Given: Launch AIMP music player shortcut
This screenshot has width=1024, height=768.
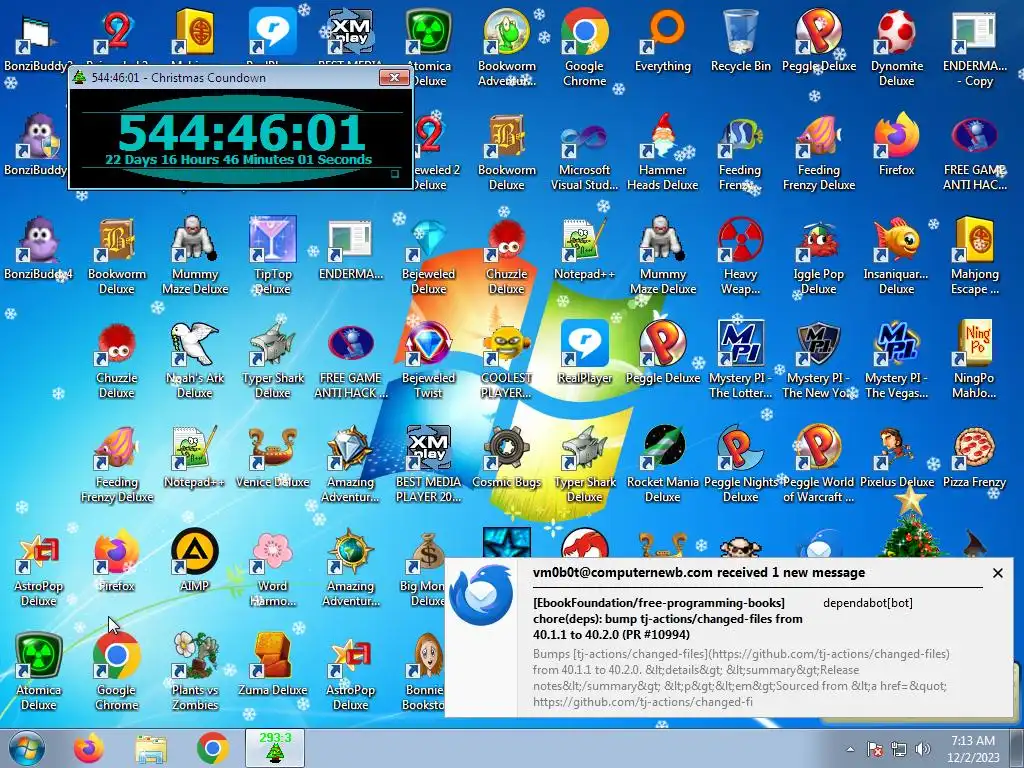Looking at the screenshot, I should (x=195, y=560).
